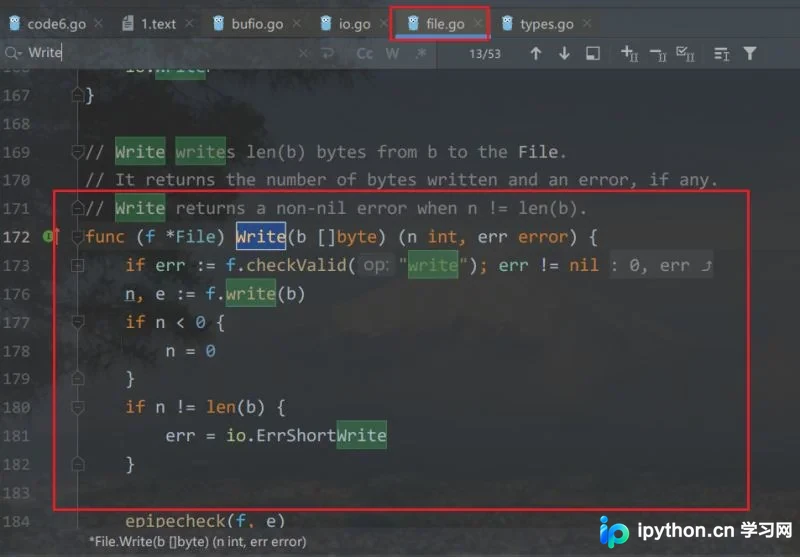Go to previous occurrence arrow
The image size is (800, 557).
[x=536, y=53]
